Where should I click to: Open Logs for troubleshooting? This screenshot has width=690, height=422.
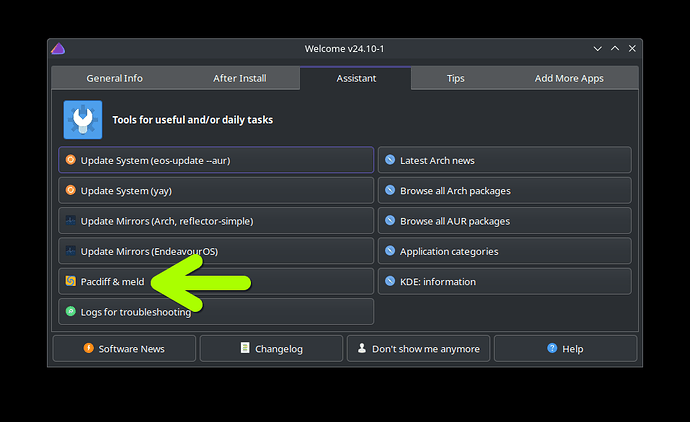216,312
